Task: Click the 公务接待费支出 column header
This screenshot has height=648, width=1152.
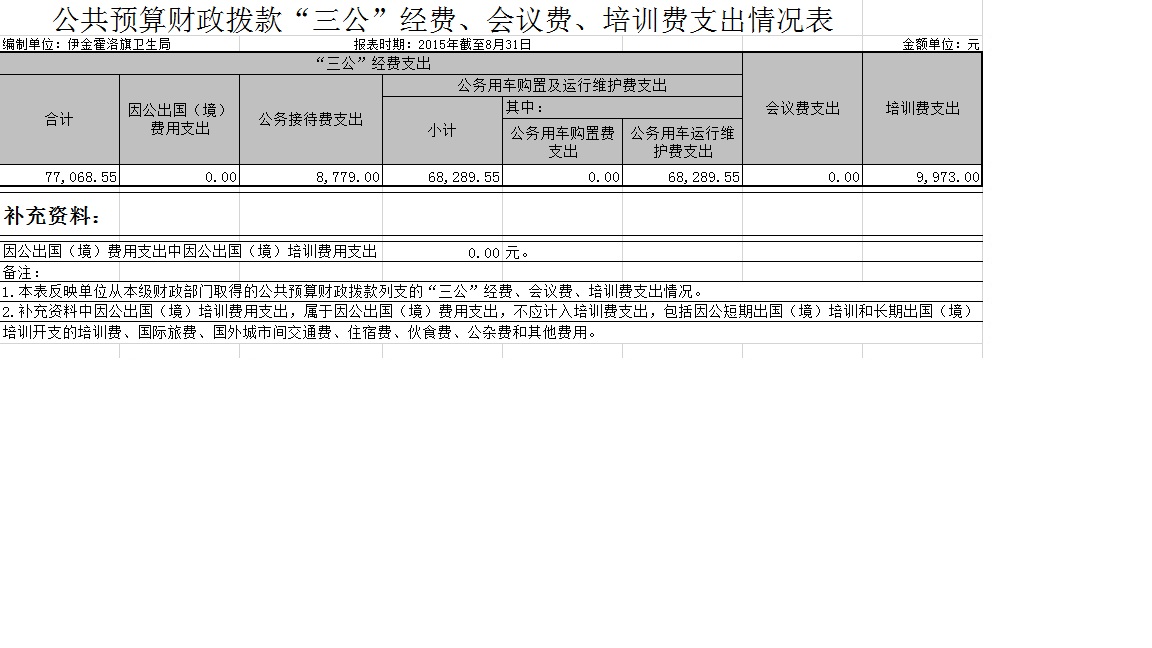Action: tap(311, 119)
